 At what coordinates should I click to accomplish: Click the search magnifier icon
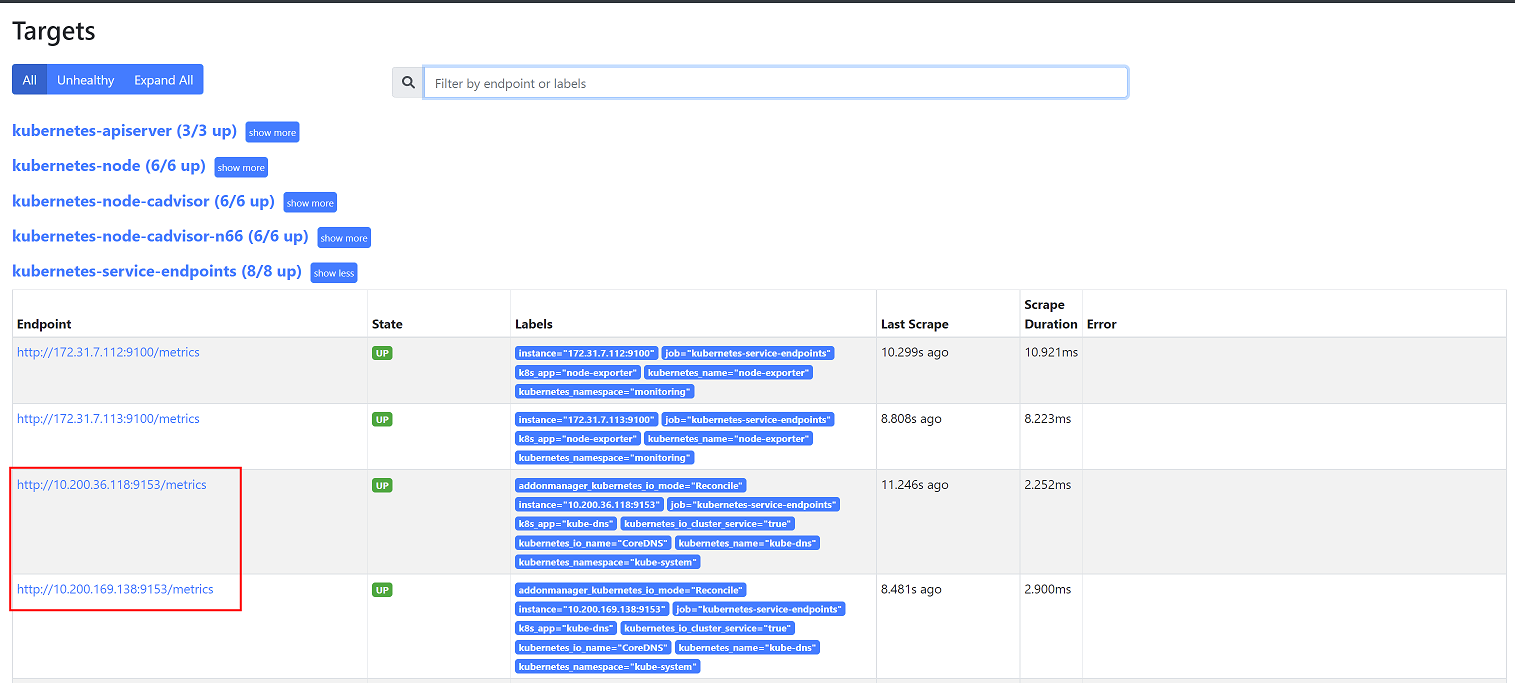(x=407, y=83)
